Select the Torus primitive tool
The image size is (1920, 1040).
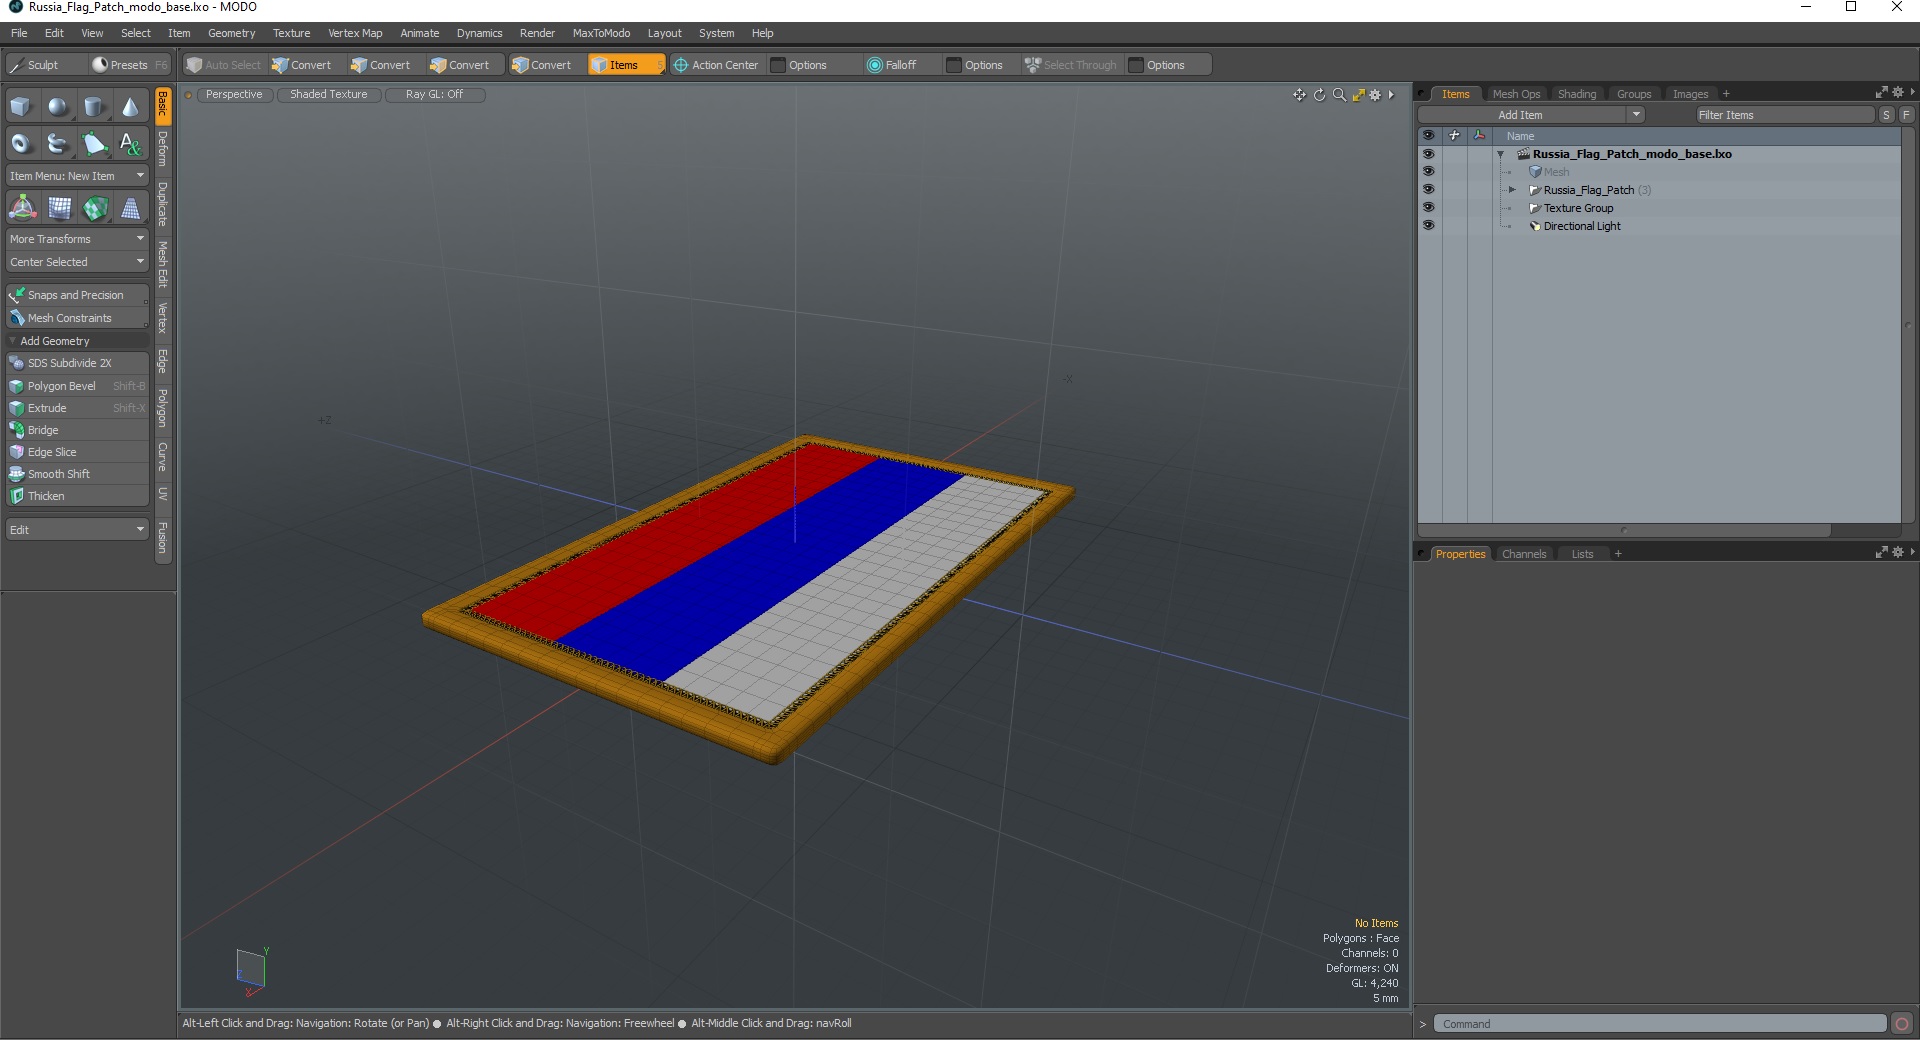coord(21,144)
